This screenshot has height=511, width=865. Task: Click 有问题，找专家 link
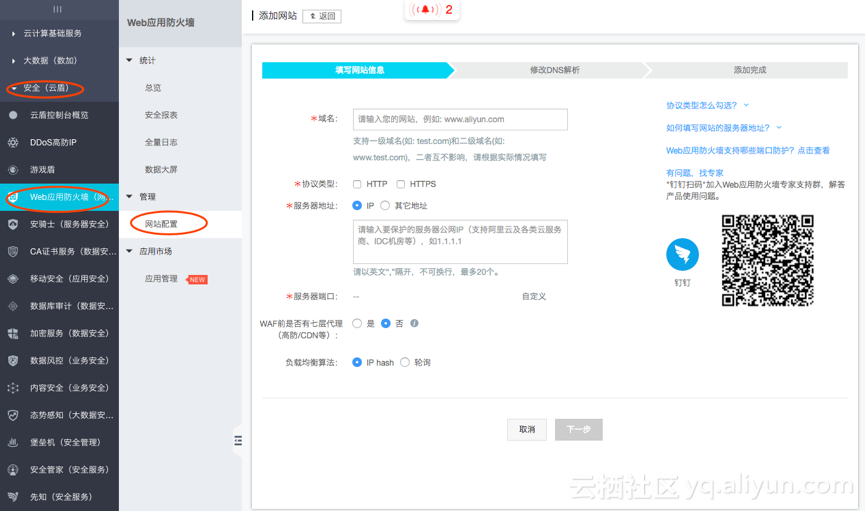coord(695,173)
